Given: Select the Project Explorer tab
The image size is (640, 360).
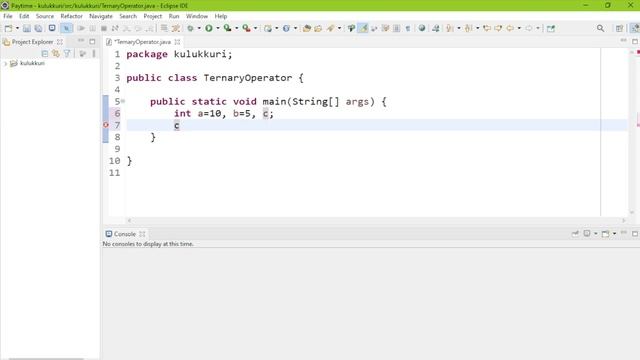Looking at the screenshot, I should coord(32,42).
